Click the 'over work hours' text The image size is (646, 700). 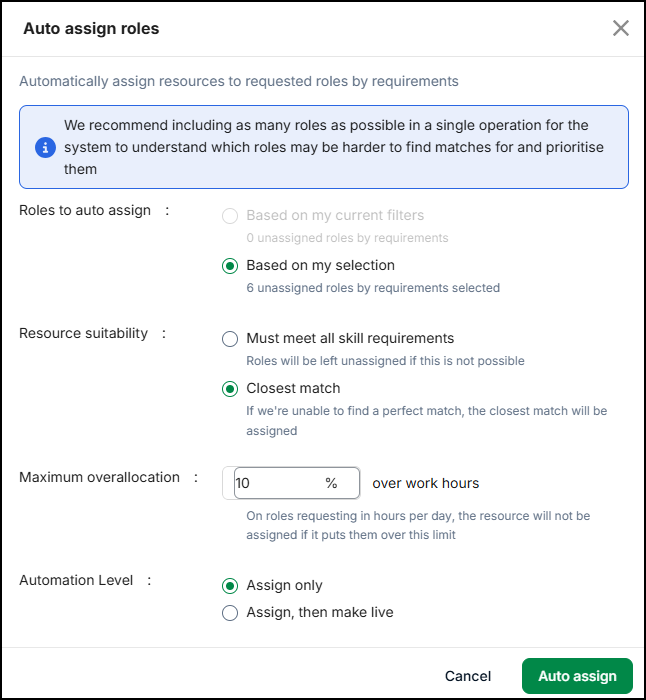coord(425,483)
